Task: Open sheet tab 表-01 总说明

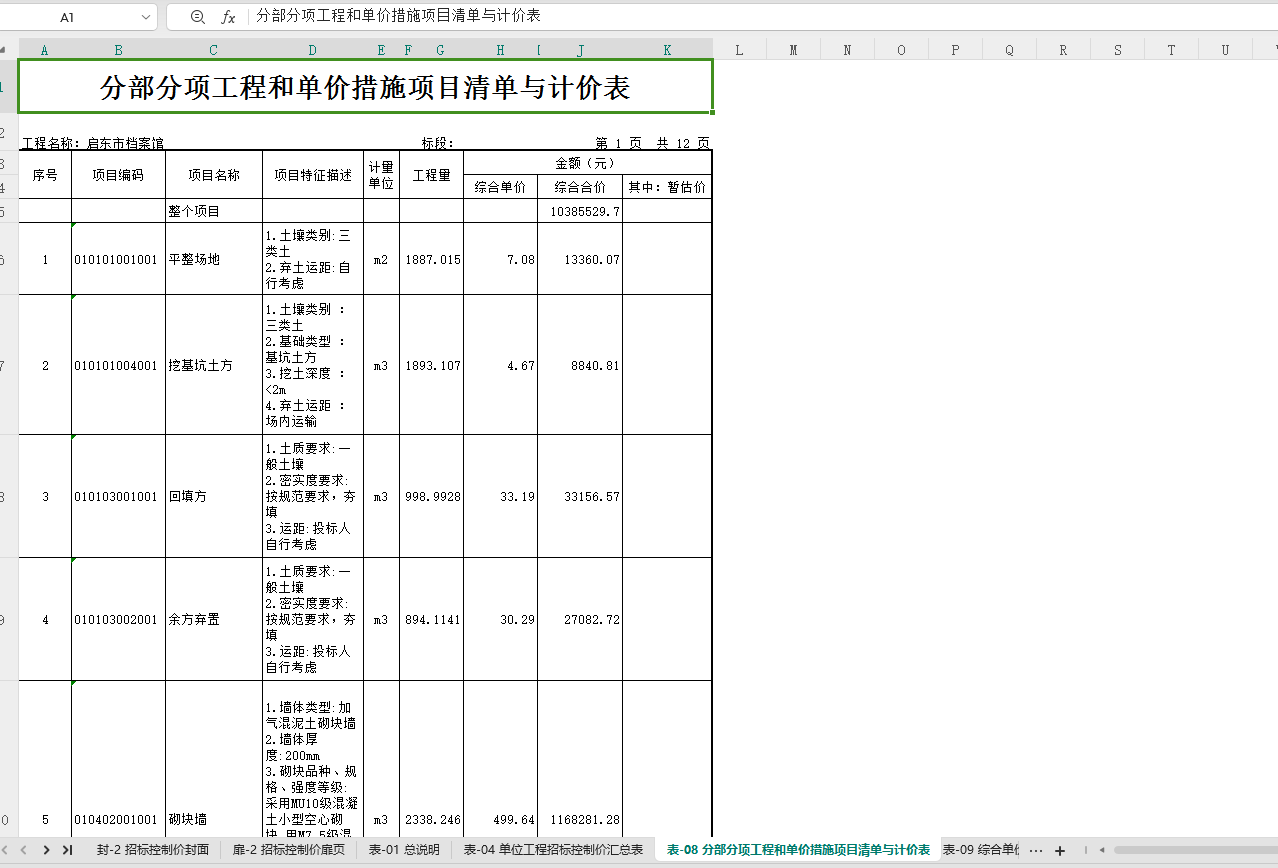Action: [x=404, y=850]
